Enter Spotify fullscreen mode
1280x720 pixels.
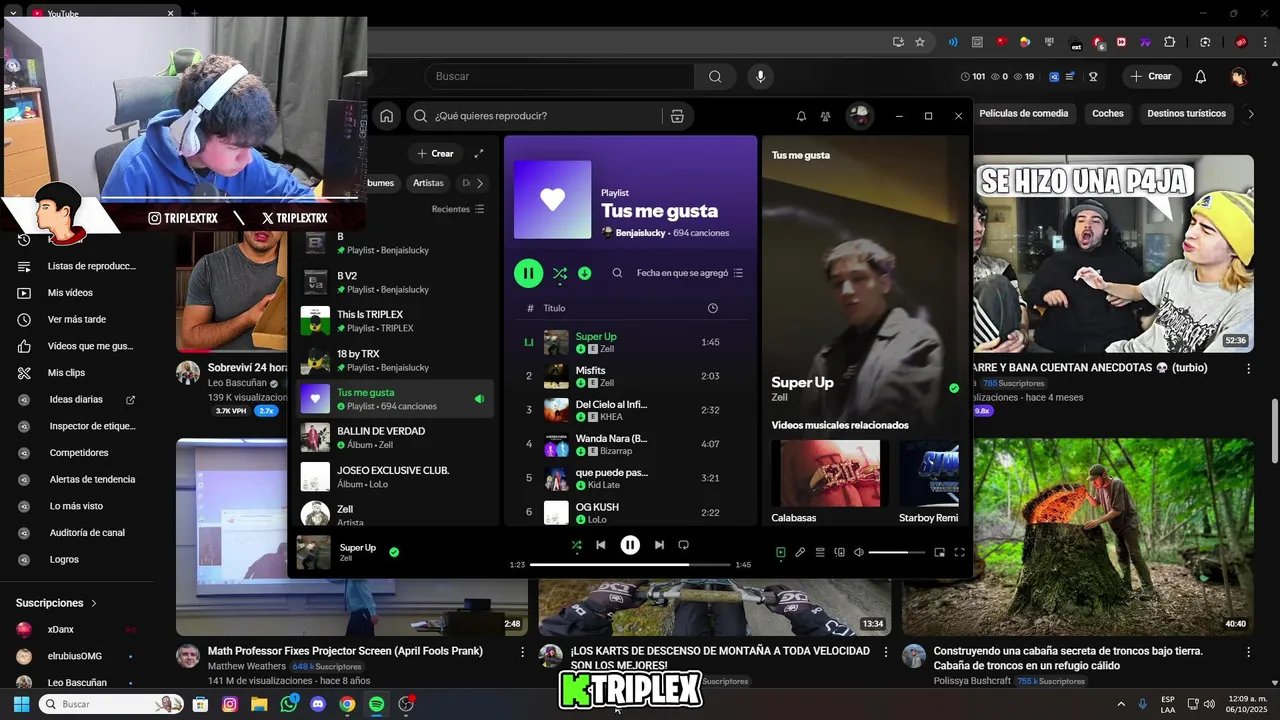click(959, 552)
